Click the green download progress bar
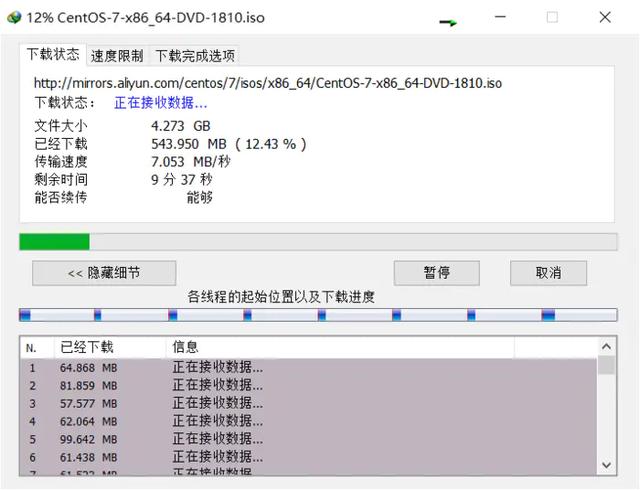This screenshot has width=640, height=490. pyautogui.click(x=318, y=242)
